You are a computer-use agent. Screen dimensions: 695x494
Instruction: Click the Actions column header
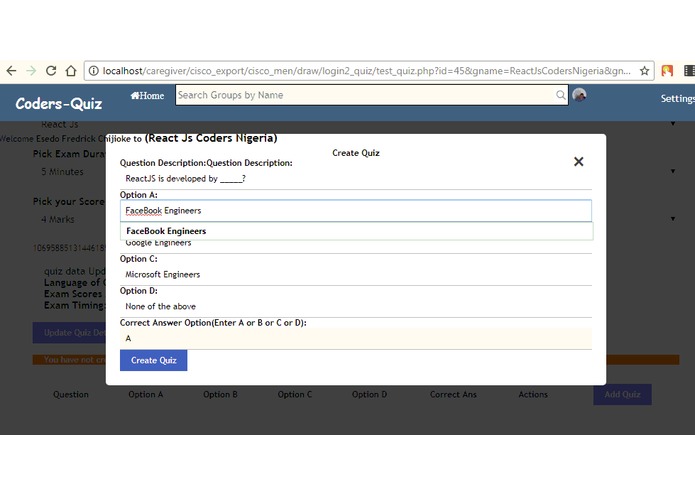[533, 394]
